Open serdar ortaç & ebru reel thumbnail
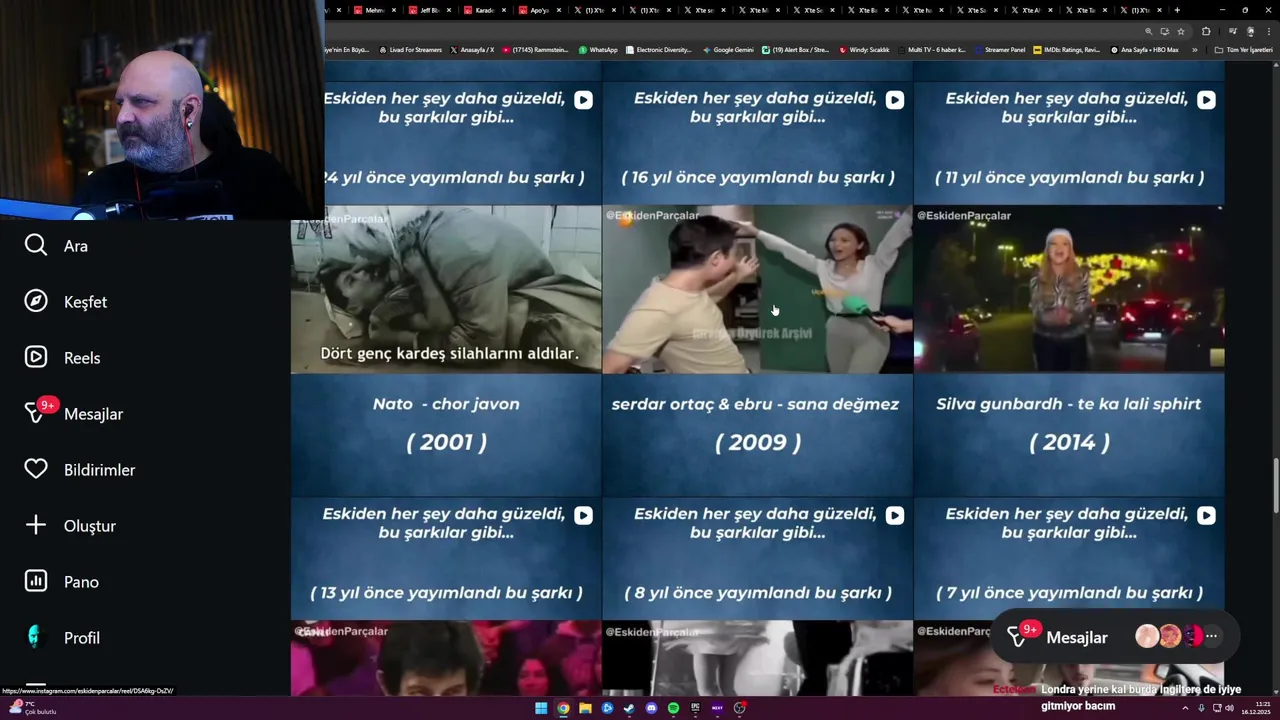The image size is (1280, 720). coord(758,289)
